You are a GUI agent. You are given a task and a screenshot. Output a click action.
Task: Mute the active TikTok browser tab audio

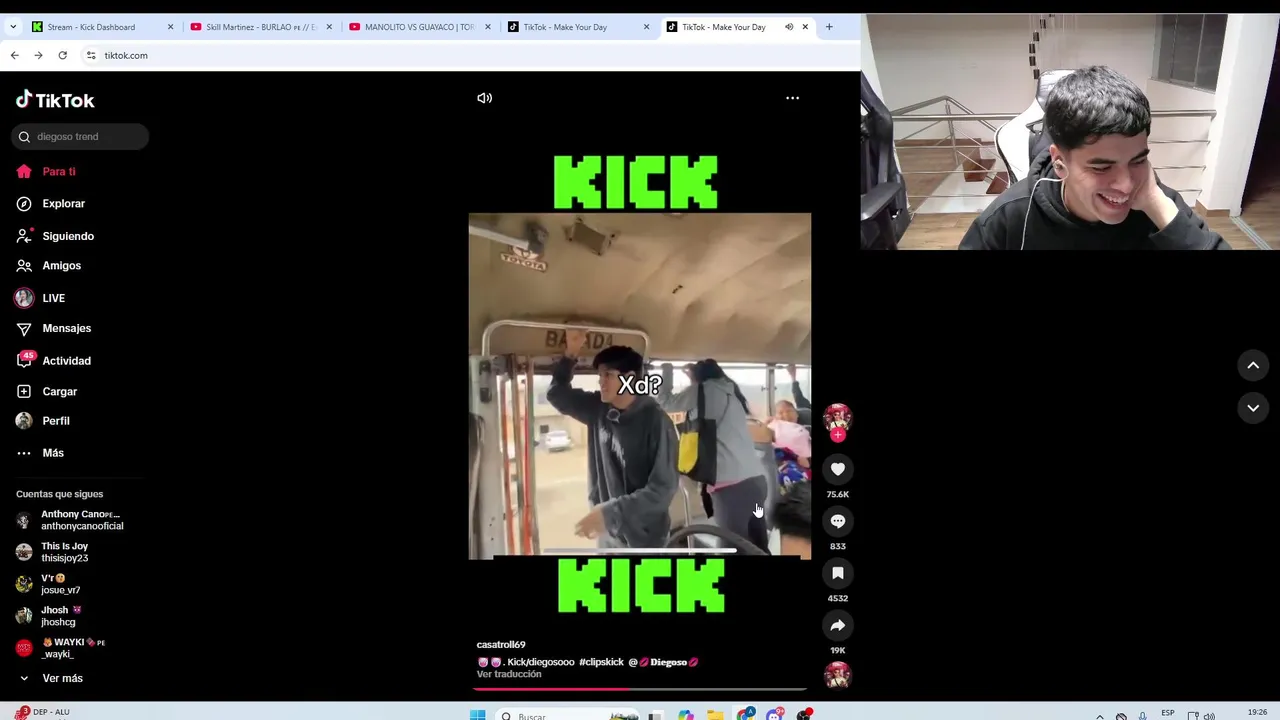click(x=789, y=27)
